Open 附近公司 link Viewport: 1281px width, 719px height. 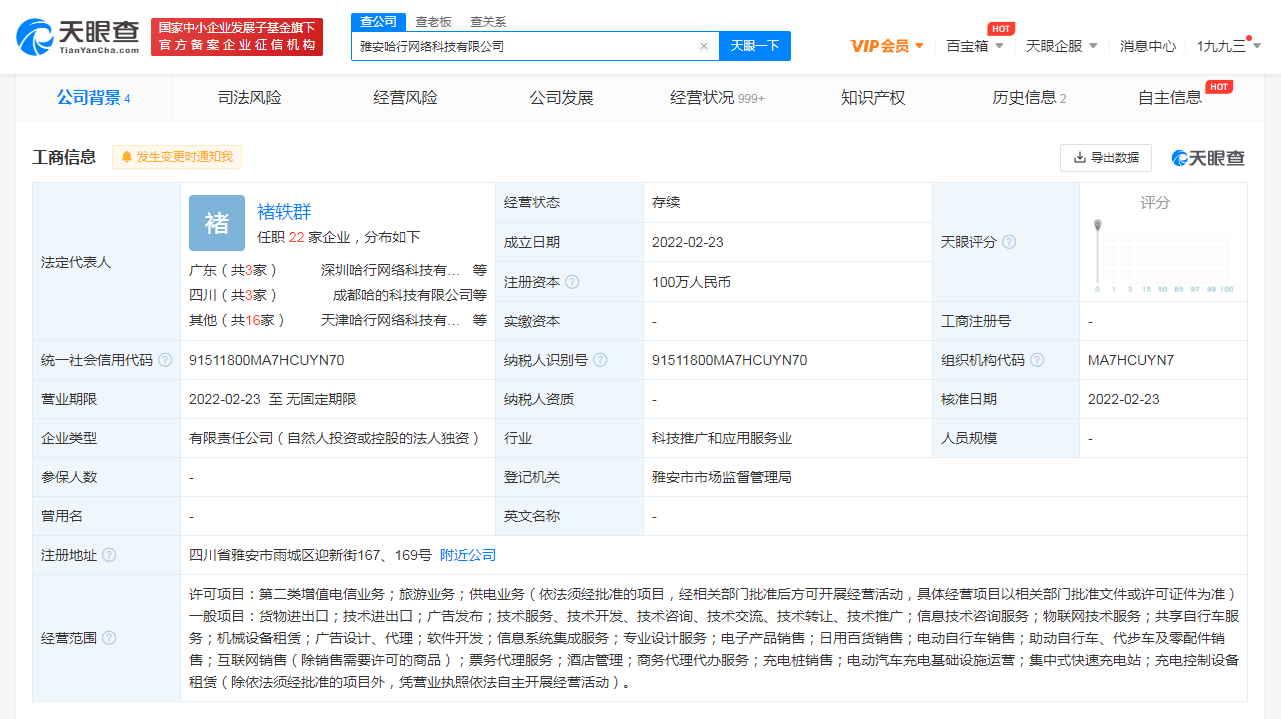[468, 555]
